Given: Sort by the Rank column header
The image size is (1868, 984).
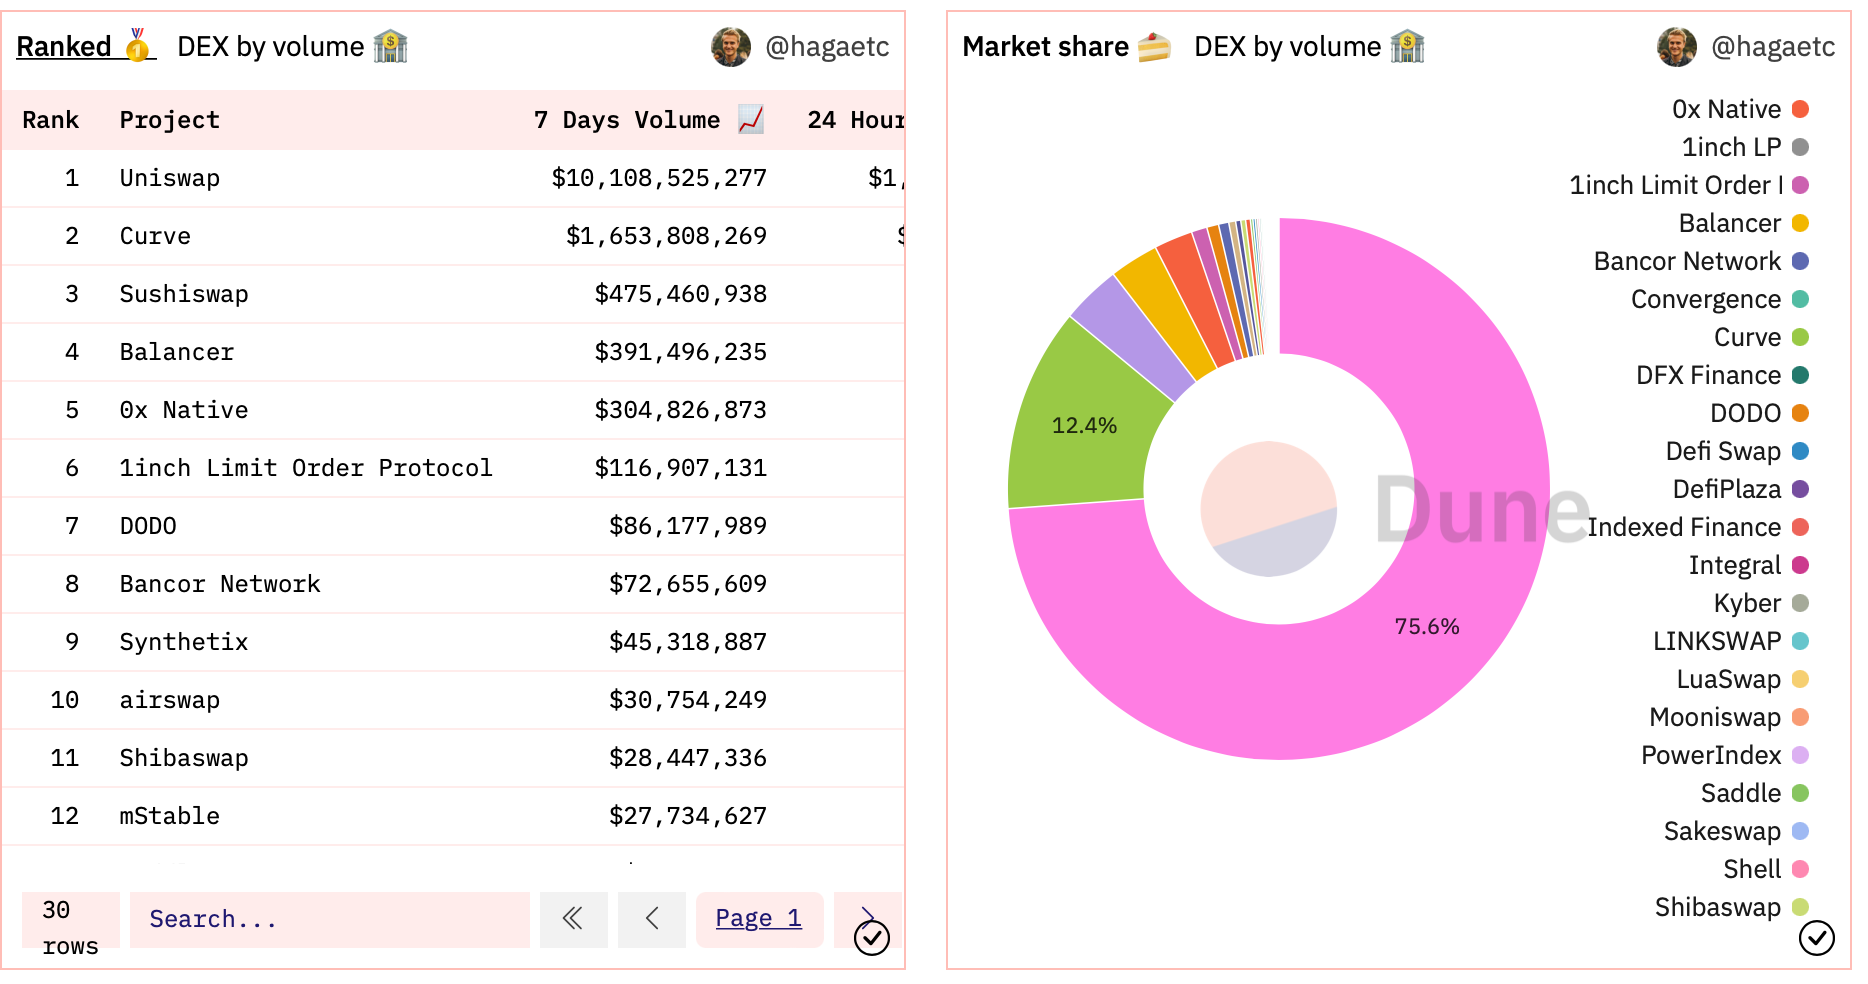Looking at the screenshot, I should pyautogui.click(x=50, y=120).
